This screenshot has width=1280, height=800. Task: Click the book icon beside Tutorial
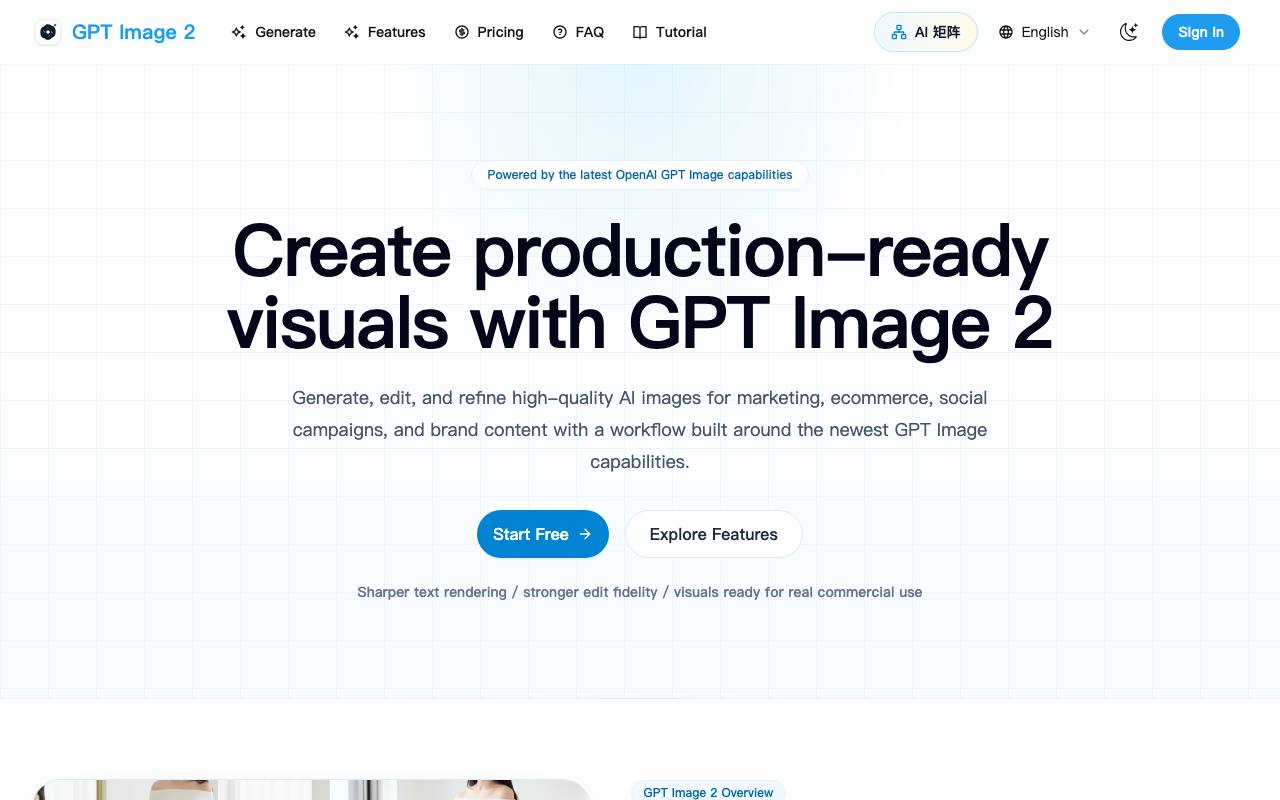tap(640, 32)
